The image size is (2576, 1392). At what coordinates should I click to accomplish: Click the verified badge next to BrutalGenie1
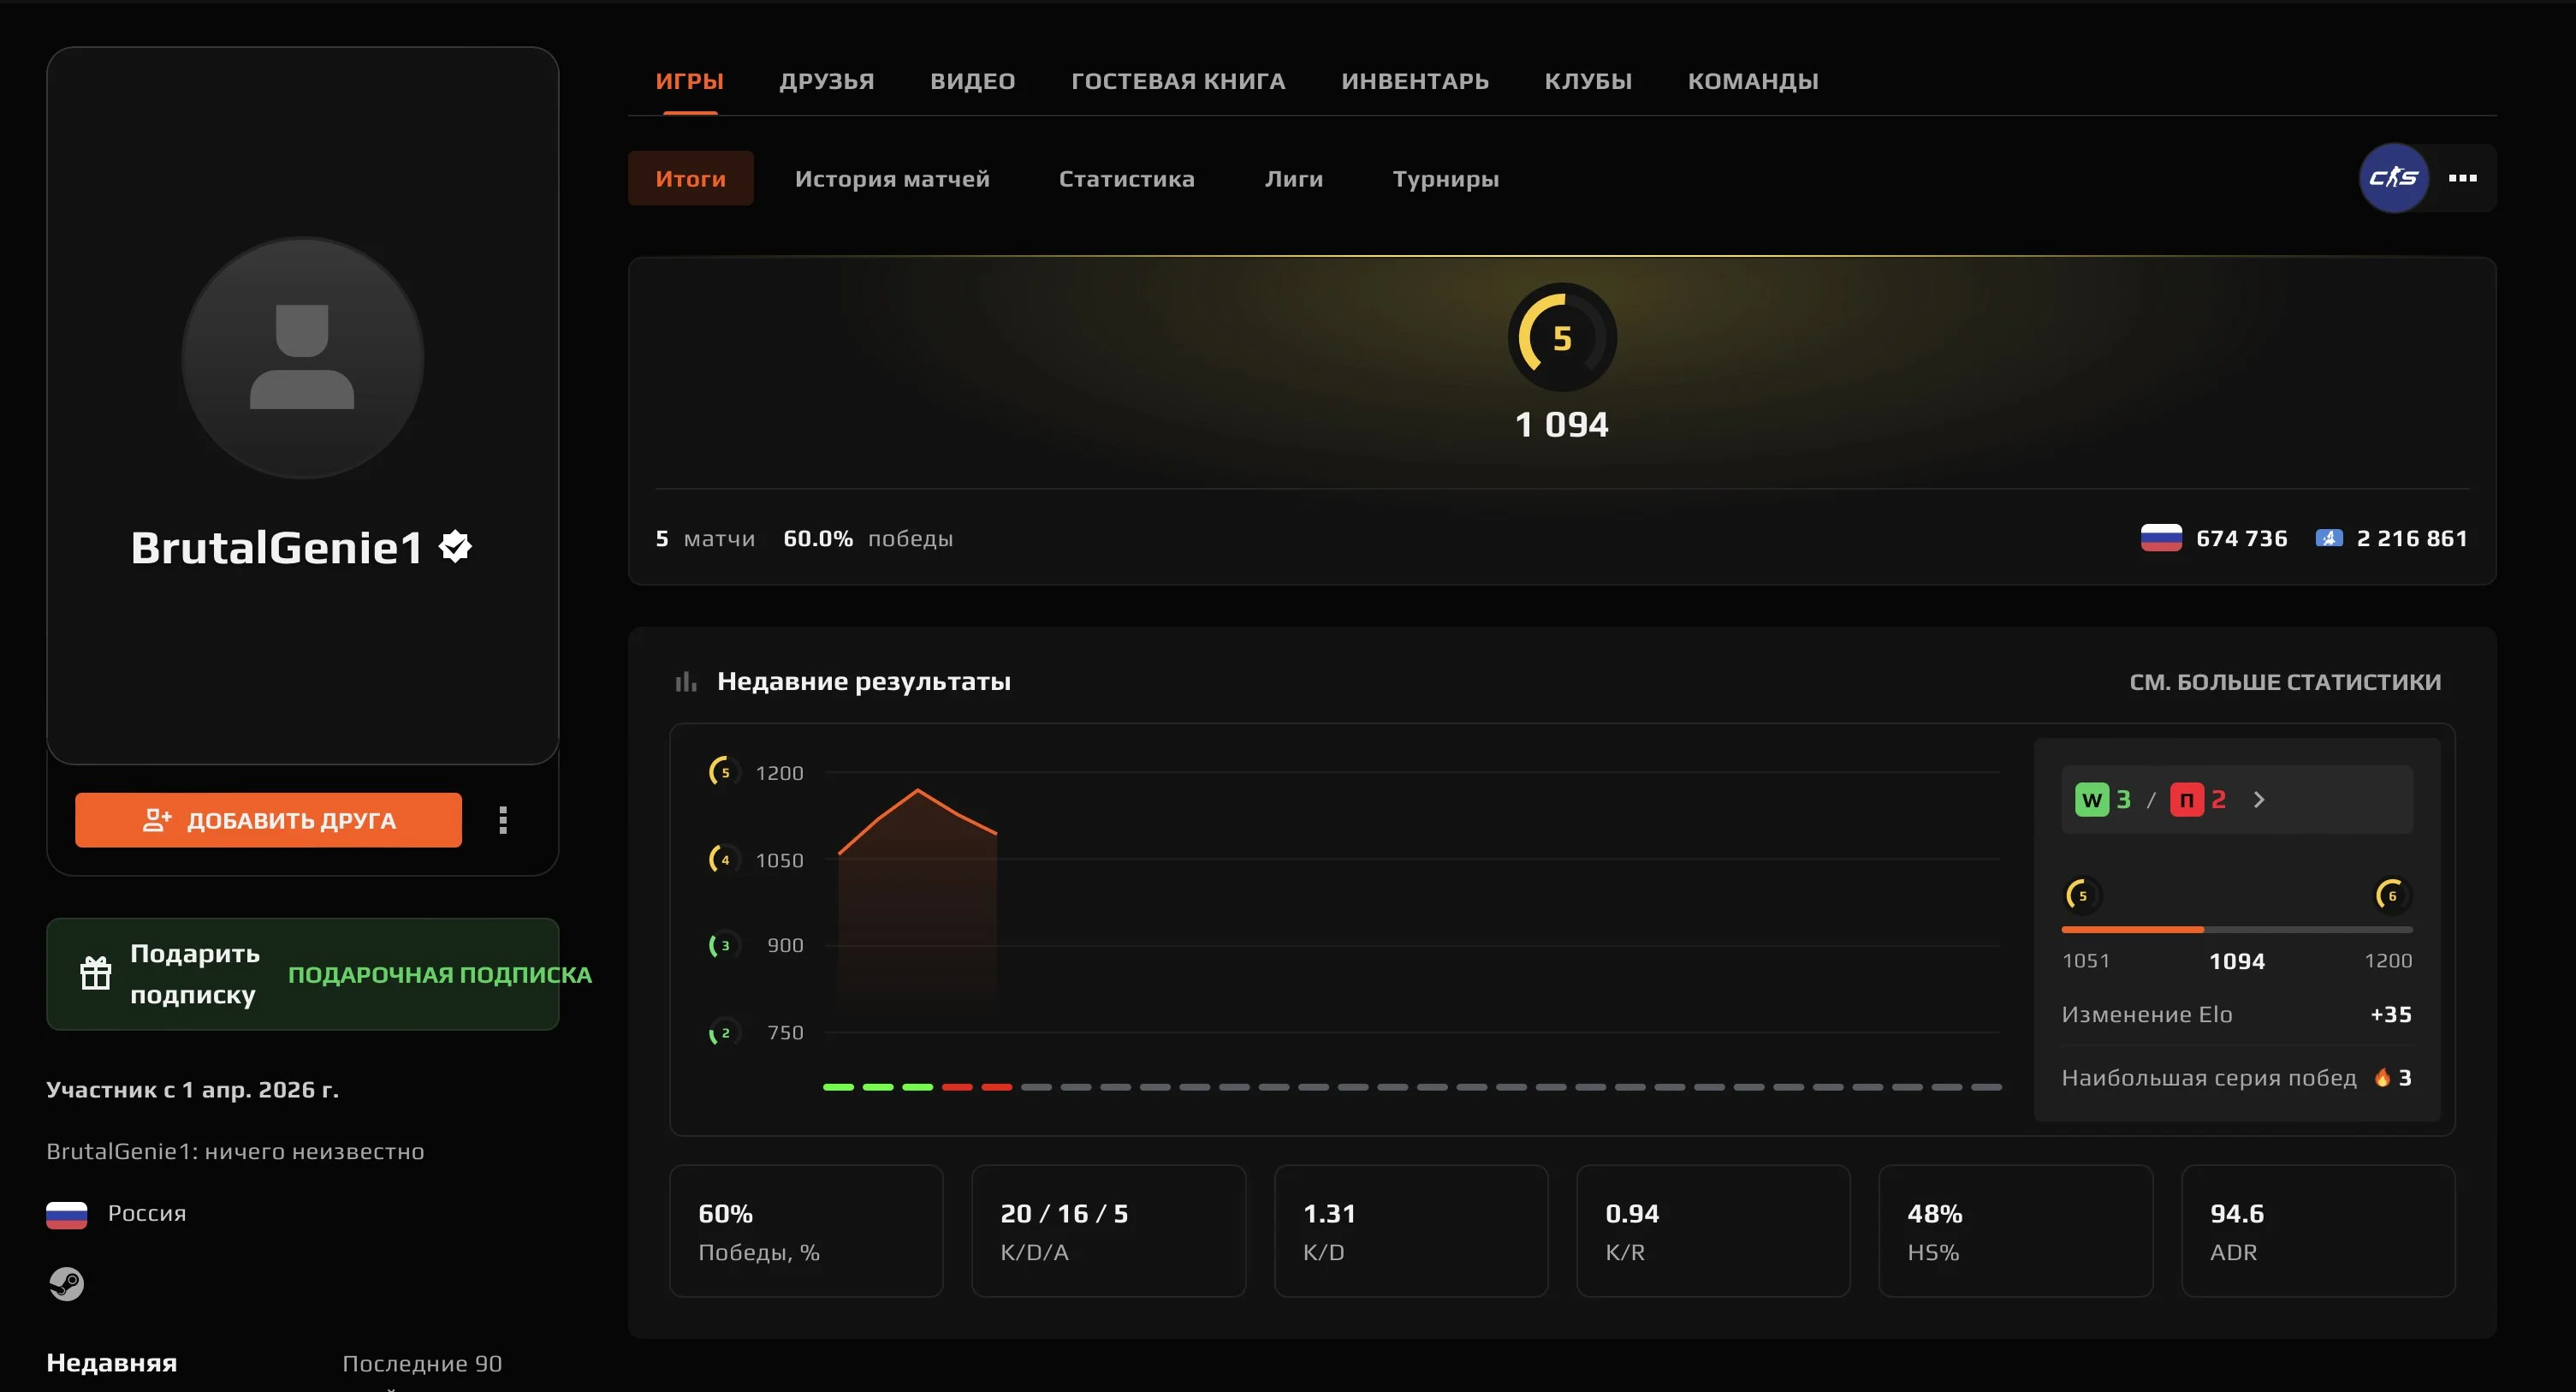tap(456, 547)
